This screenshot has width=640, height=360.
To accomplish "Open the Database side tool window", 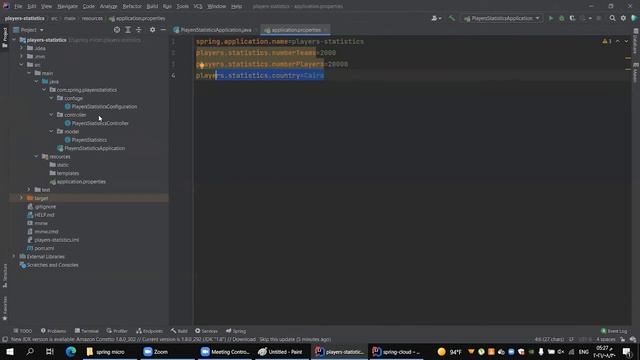I will 636,41.
